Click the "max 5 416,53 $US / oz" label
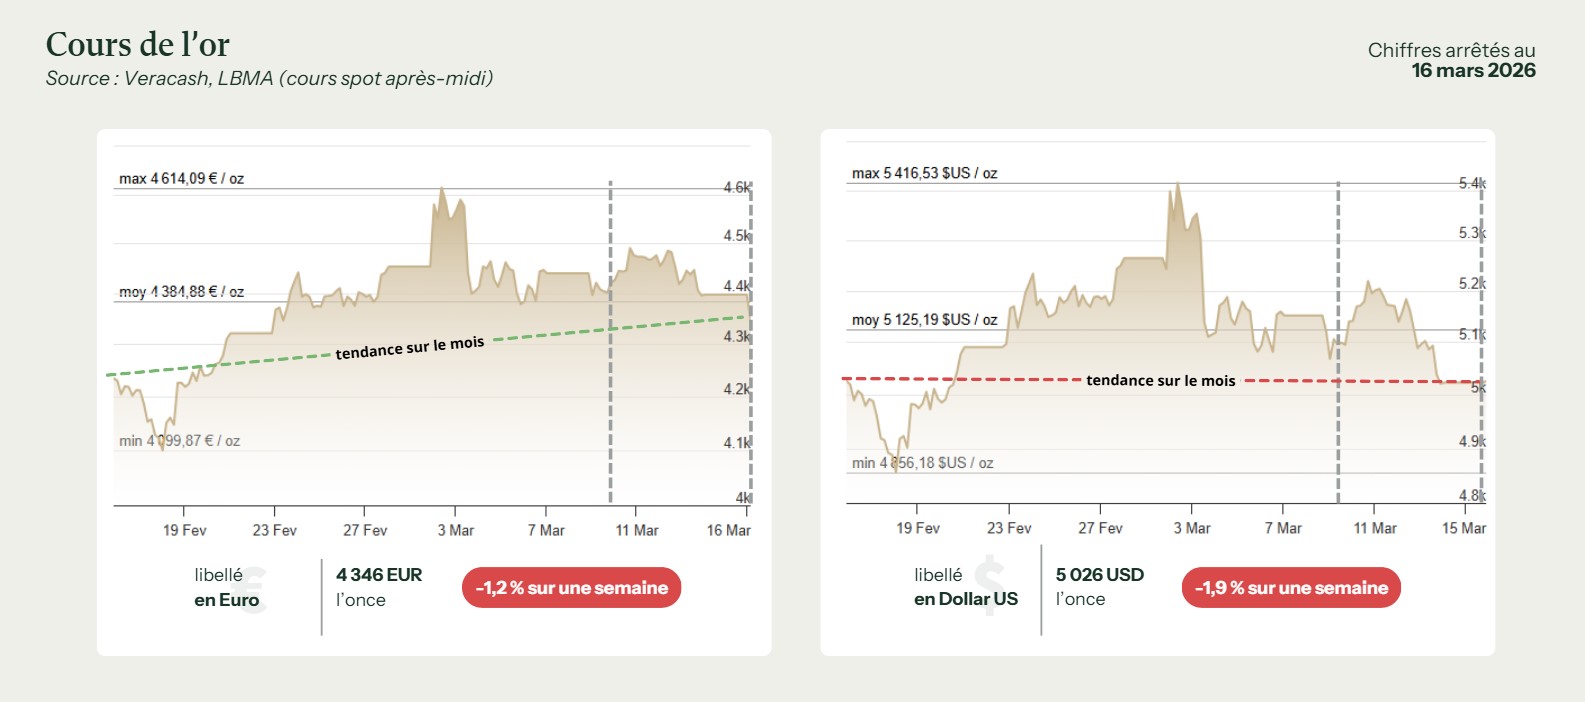 tap(924, 173)
